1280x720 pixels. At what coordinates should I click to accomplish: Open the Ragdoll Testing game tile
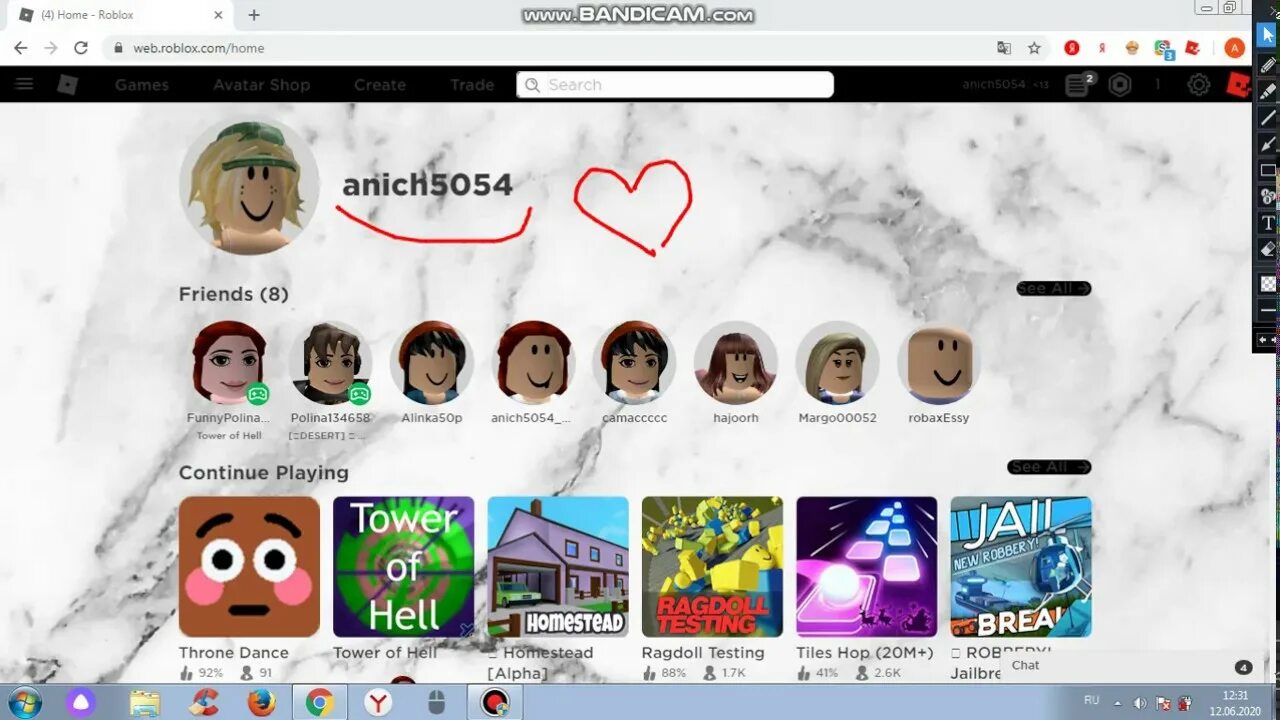pos(712,567)
